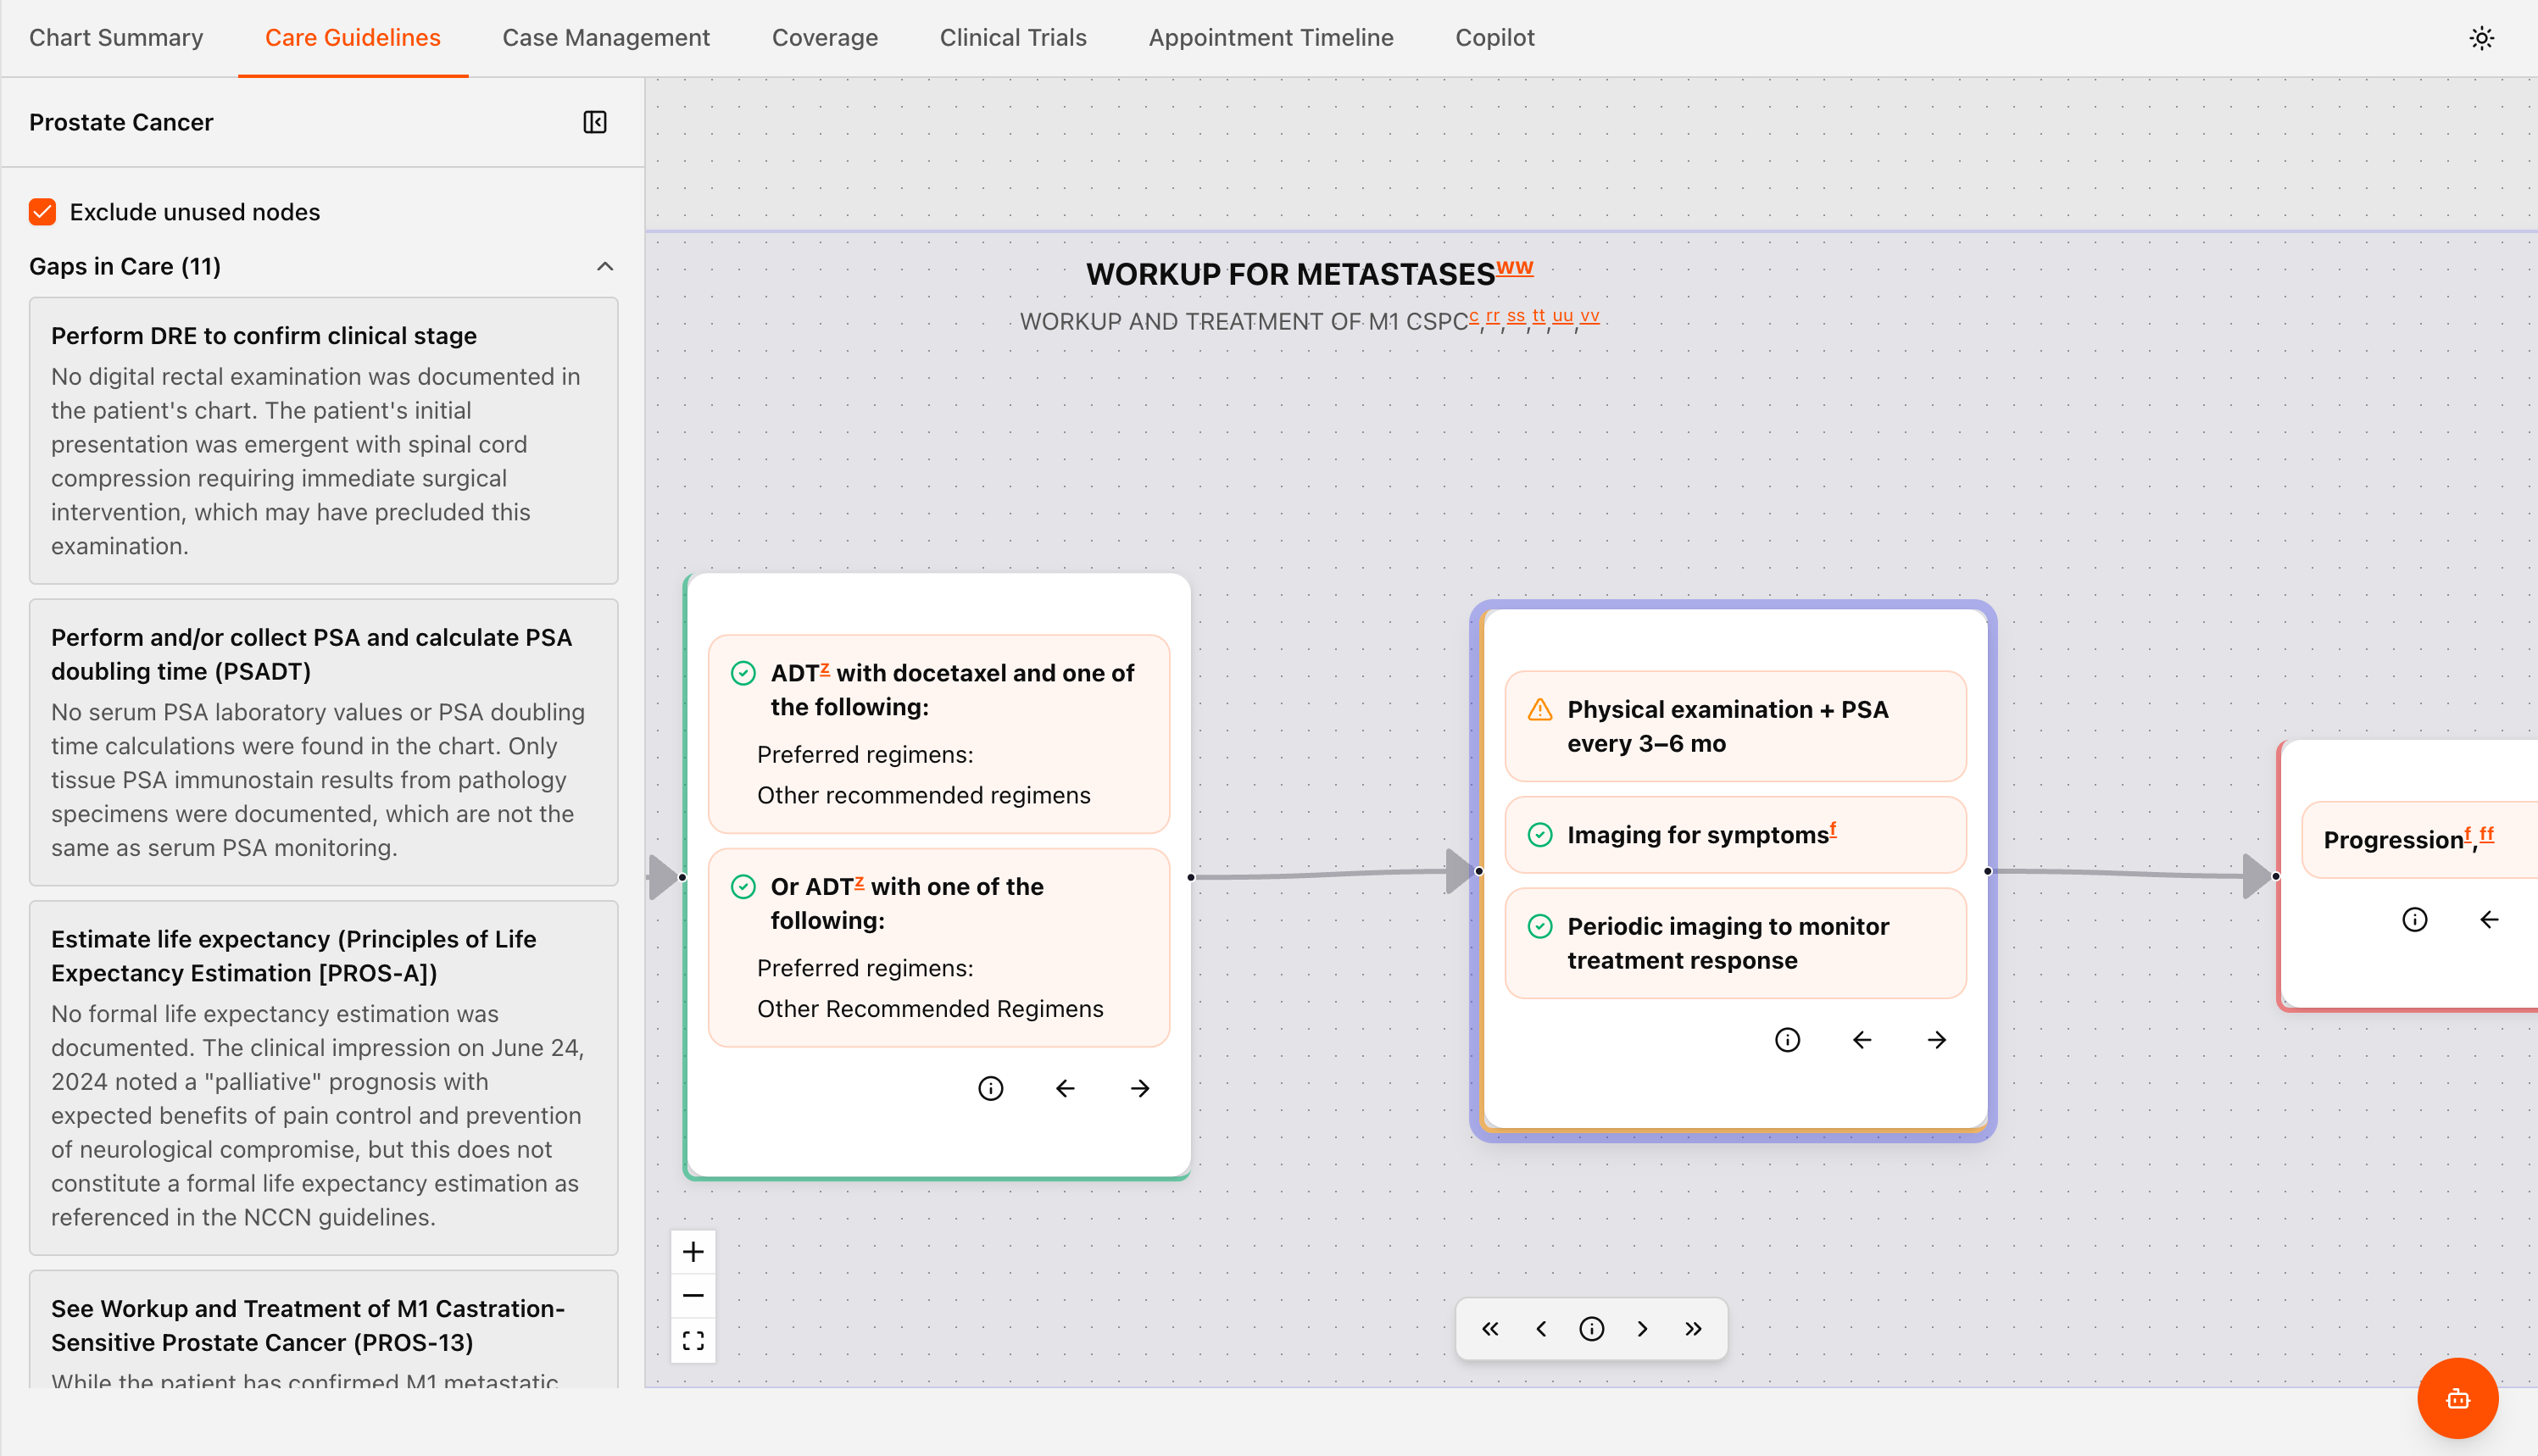Jump to the last node in the pathway

[1693, 1328]
